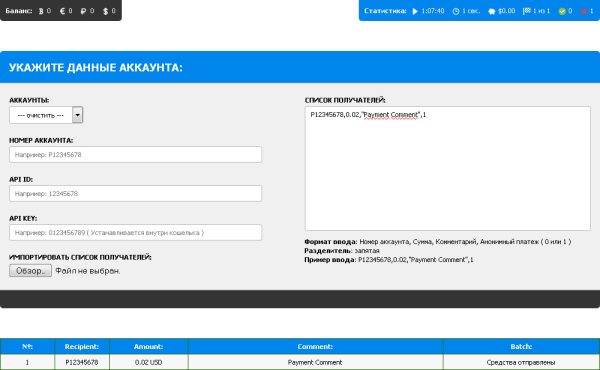This screenshot has width=600, height=370.
Task: Click the red error counter icon
Action: pyautogui.click(x=584, y=11)
